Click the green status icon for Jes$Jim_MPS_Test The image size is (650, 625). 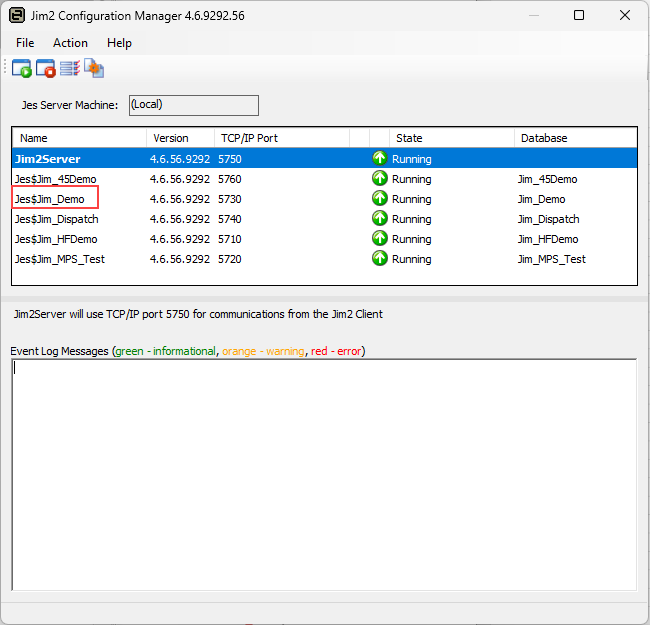pos(379,259)
